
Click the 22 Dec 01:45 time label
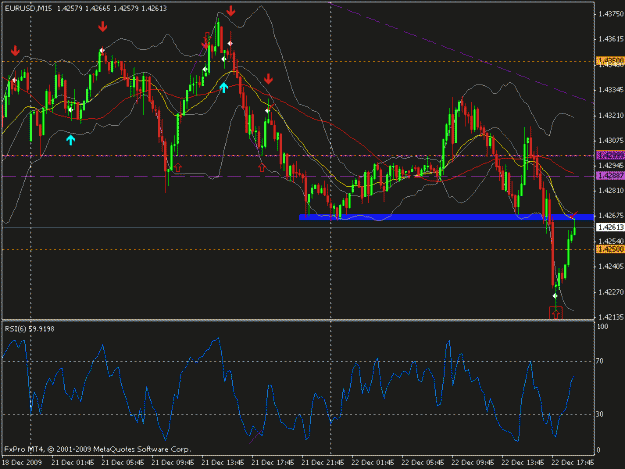(373, 463)
